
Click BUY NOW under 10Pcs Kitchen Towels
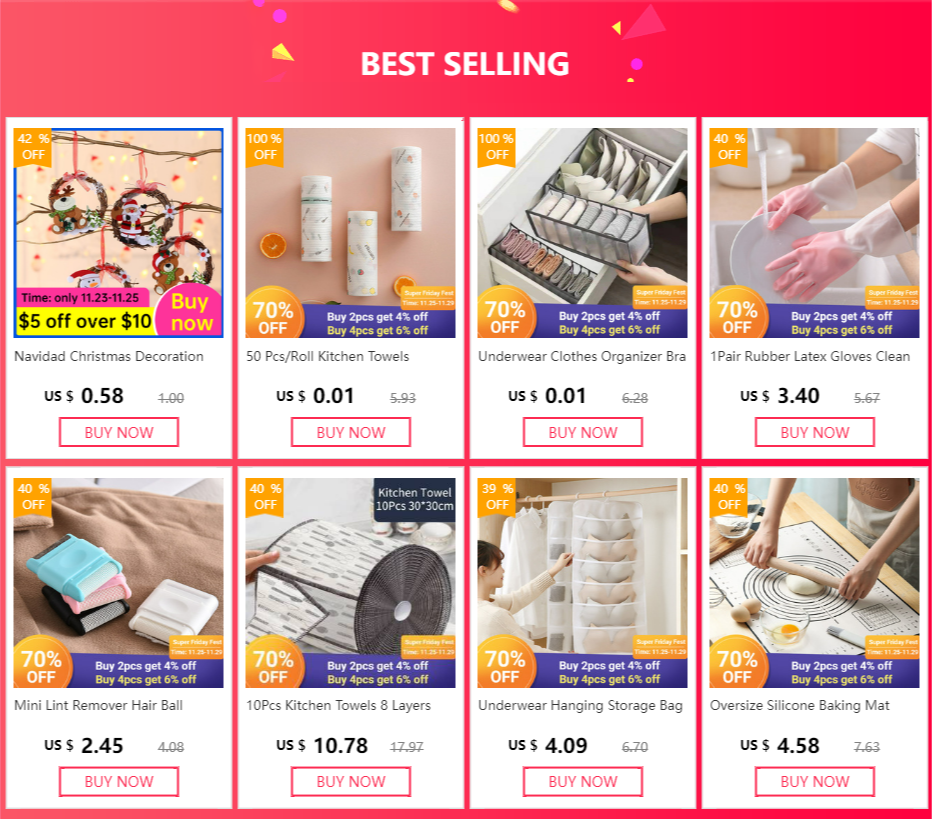(351, 782)
